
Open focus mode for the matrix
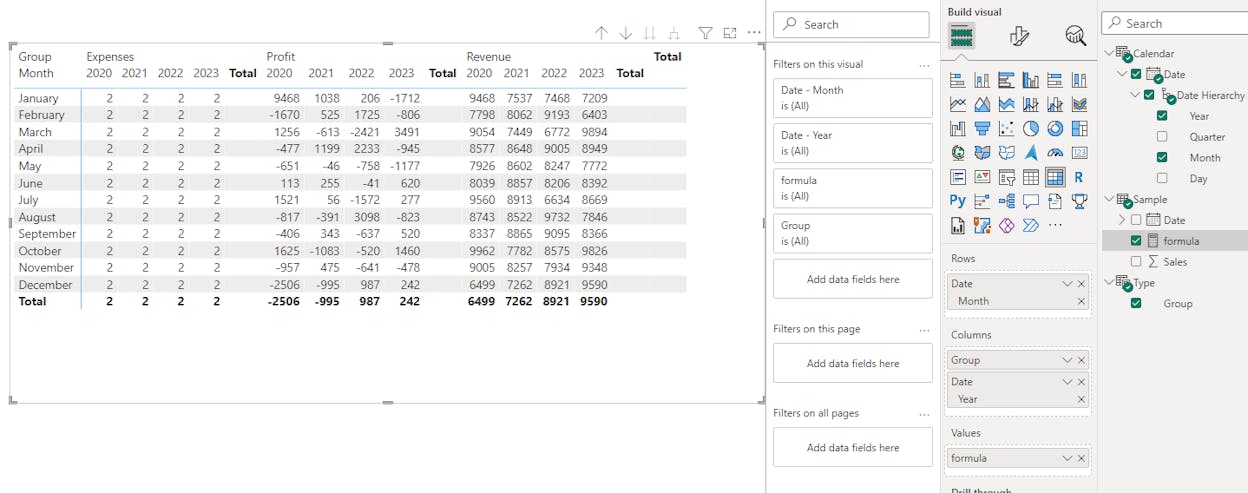click(730, 33)
